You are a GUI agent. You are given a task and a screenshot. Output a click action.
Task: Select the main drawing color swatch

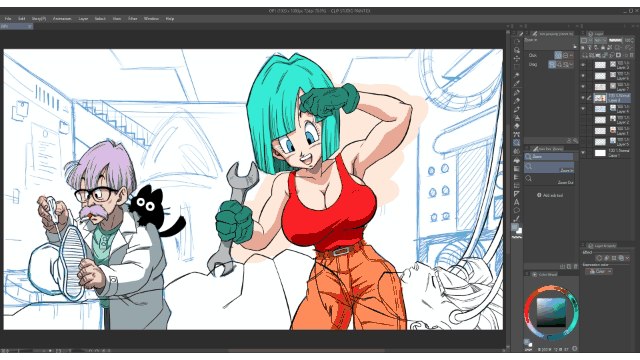coord(515,228)
